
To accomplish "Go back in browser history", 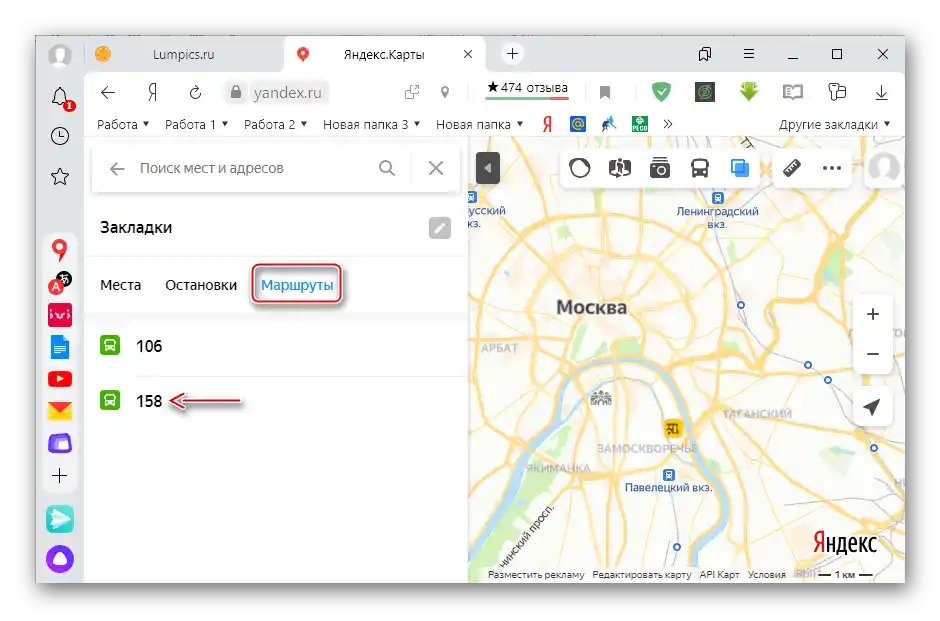I will [x=108, y=92].
